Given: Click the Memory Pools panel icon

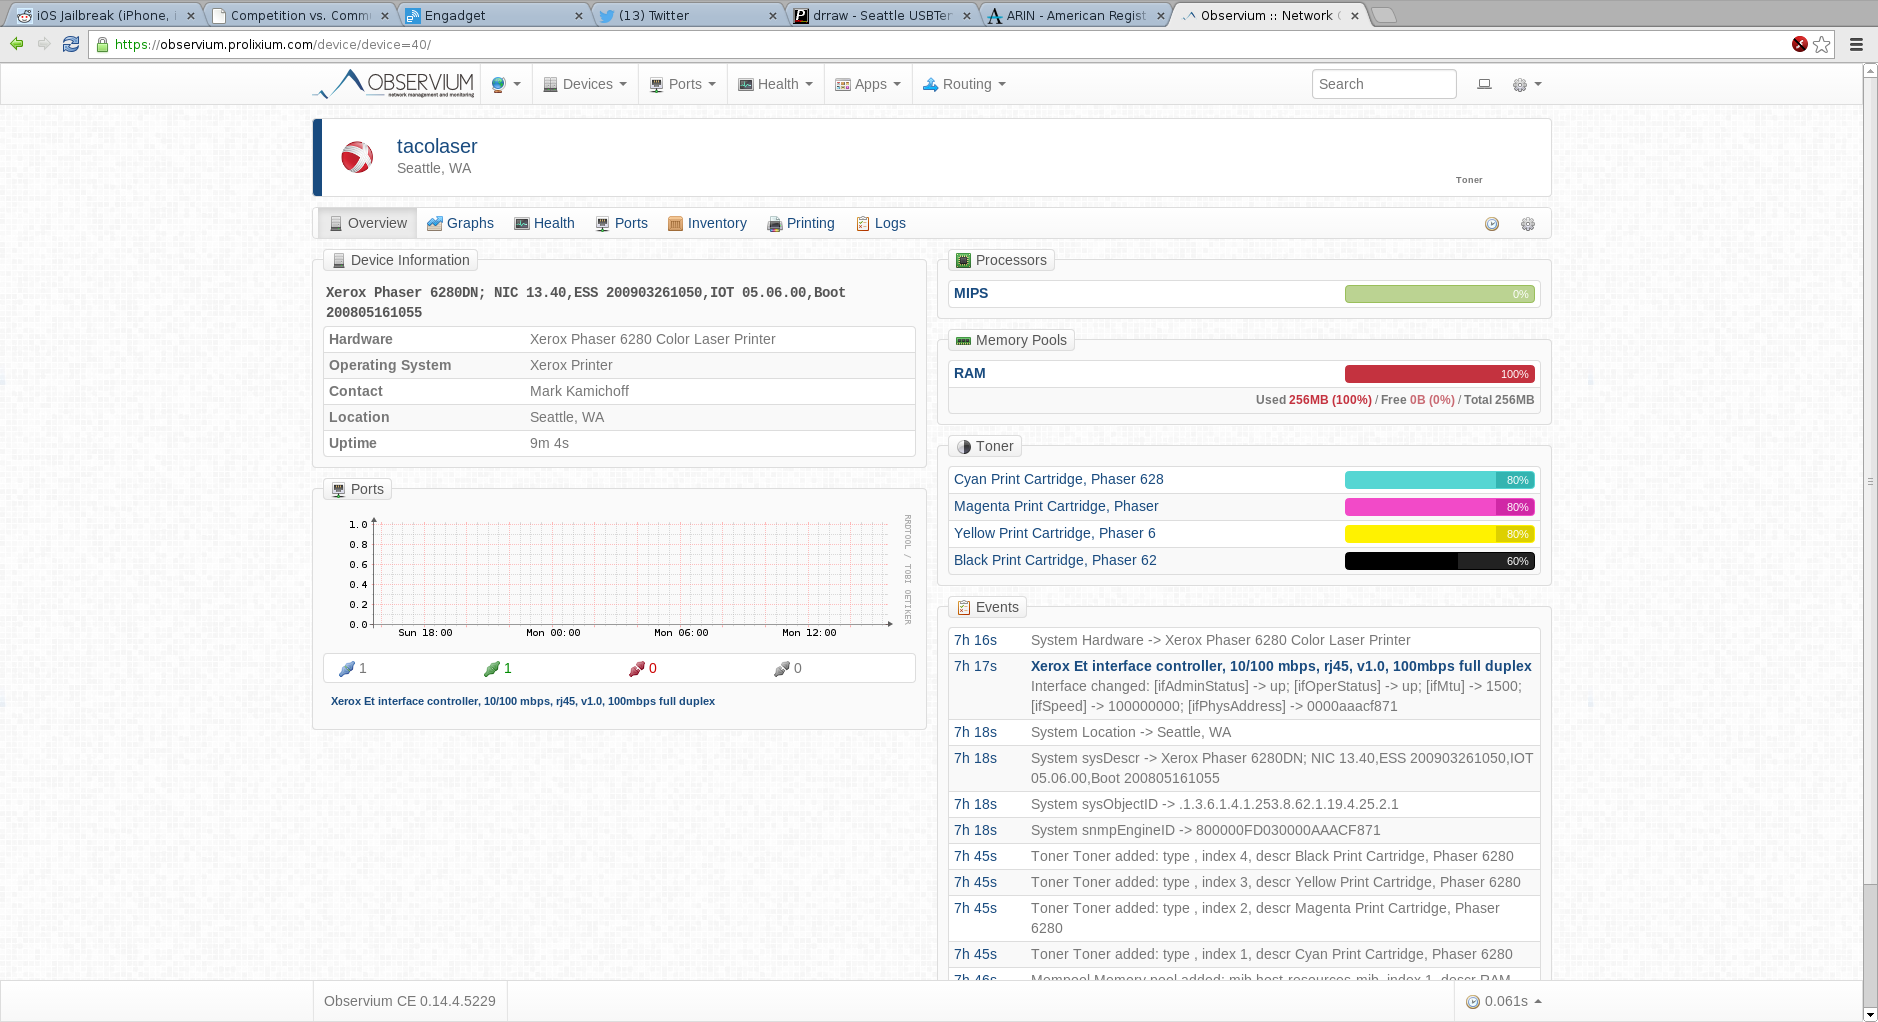Looking at the screenshot, I should point(964,341).
